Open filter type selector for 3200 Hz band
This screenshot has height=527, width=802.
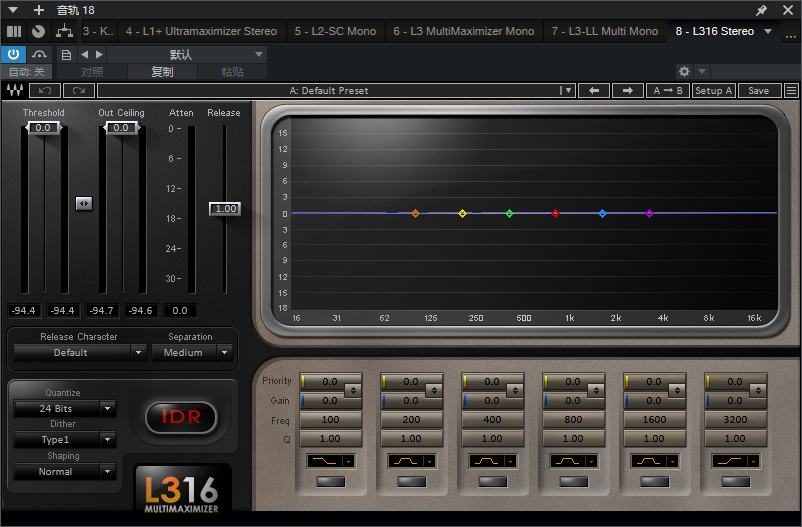point(736,462)
